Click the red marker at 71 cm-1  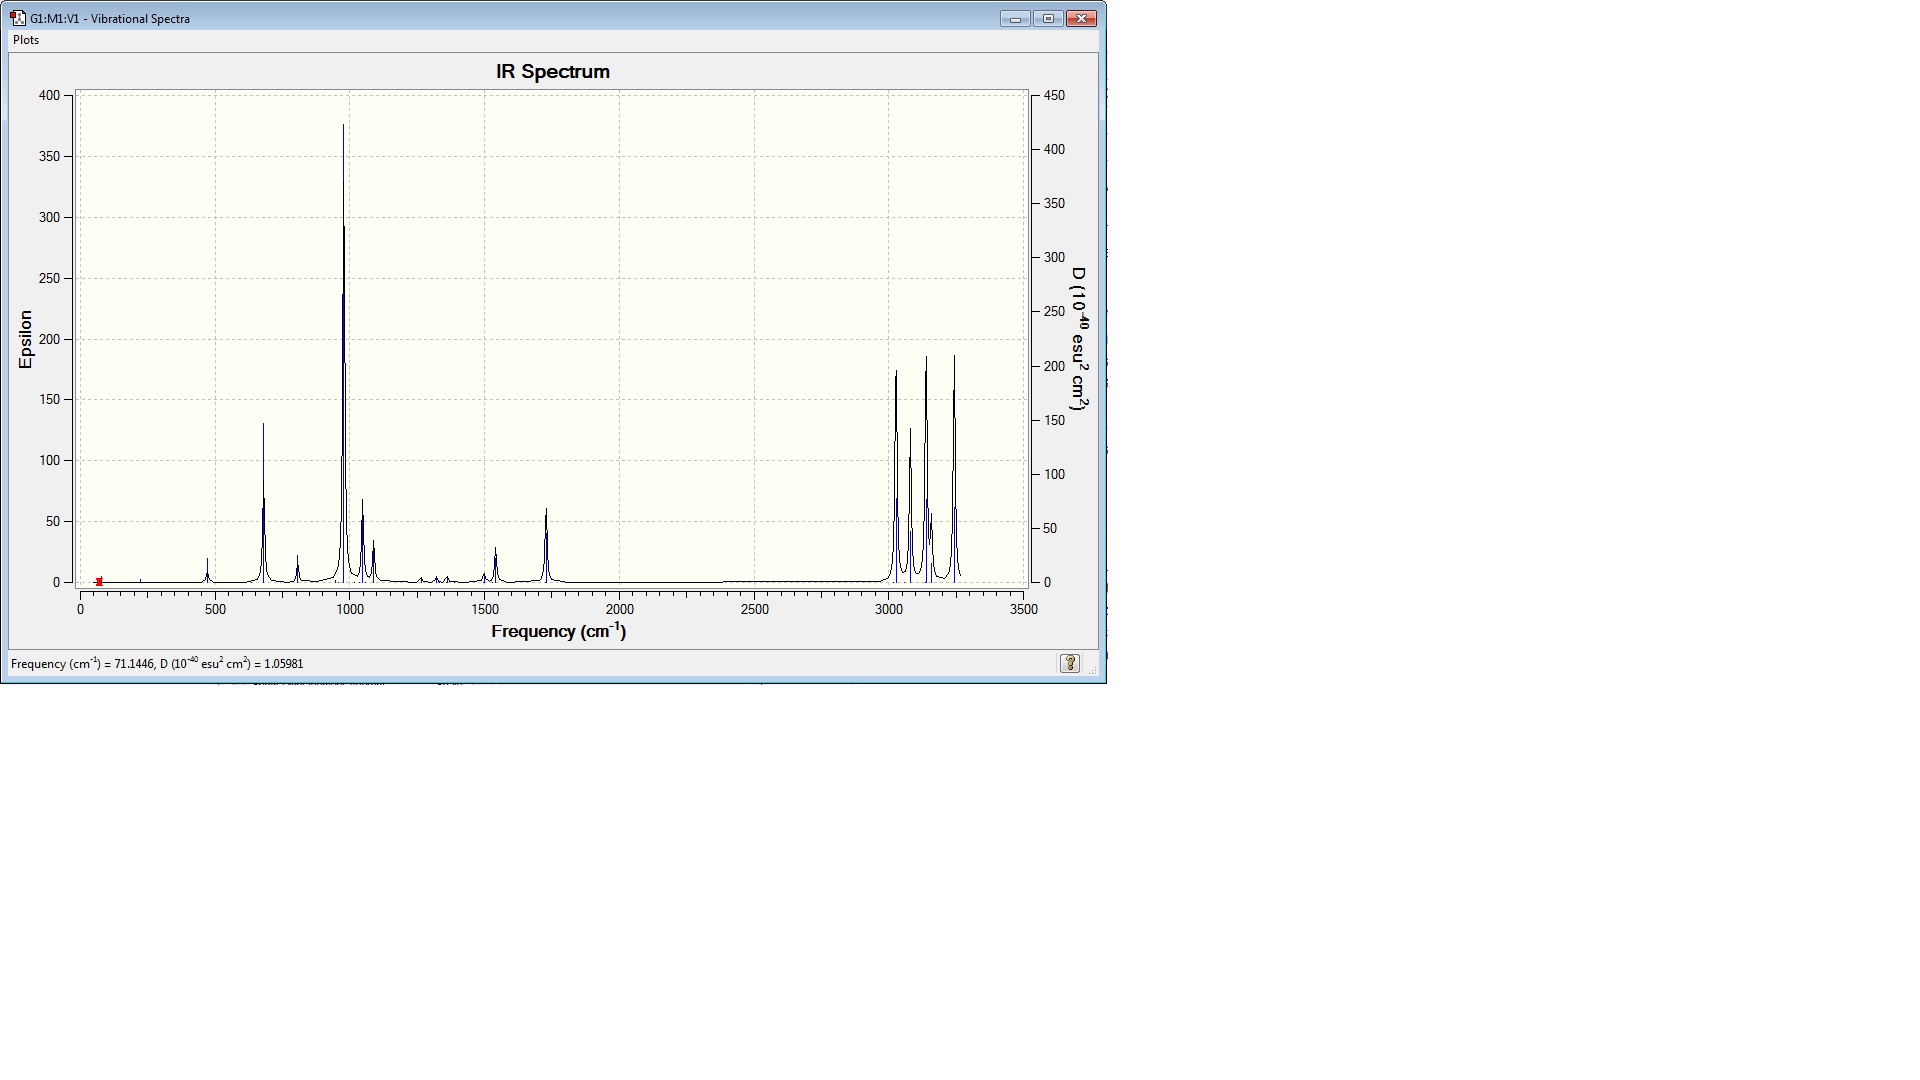pos(99,581)
